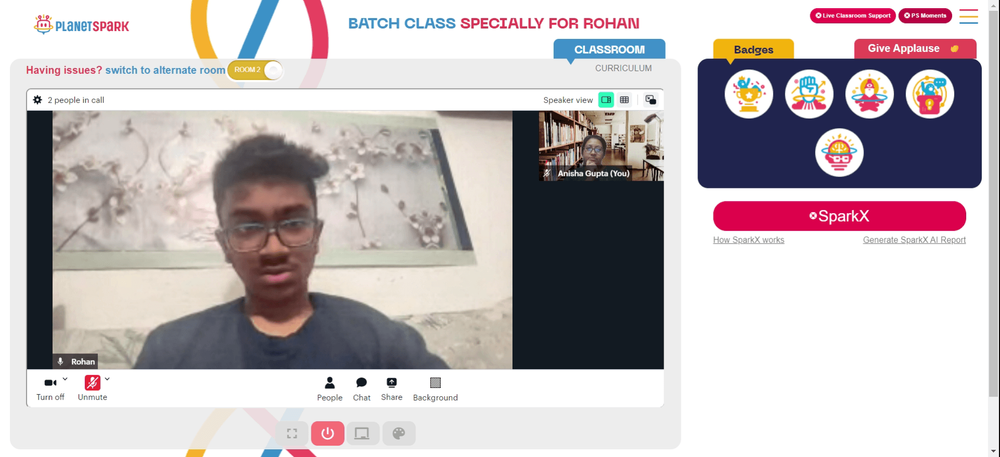The width and height of the screenshot is (1000, 457).
Task: Switch to the CLASSROOM tab
Action: 609,50
